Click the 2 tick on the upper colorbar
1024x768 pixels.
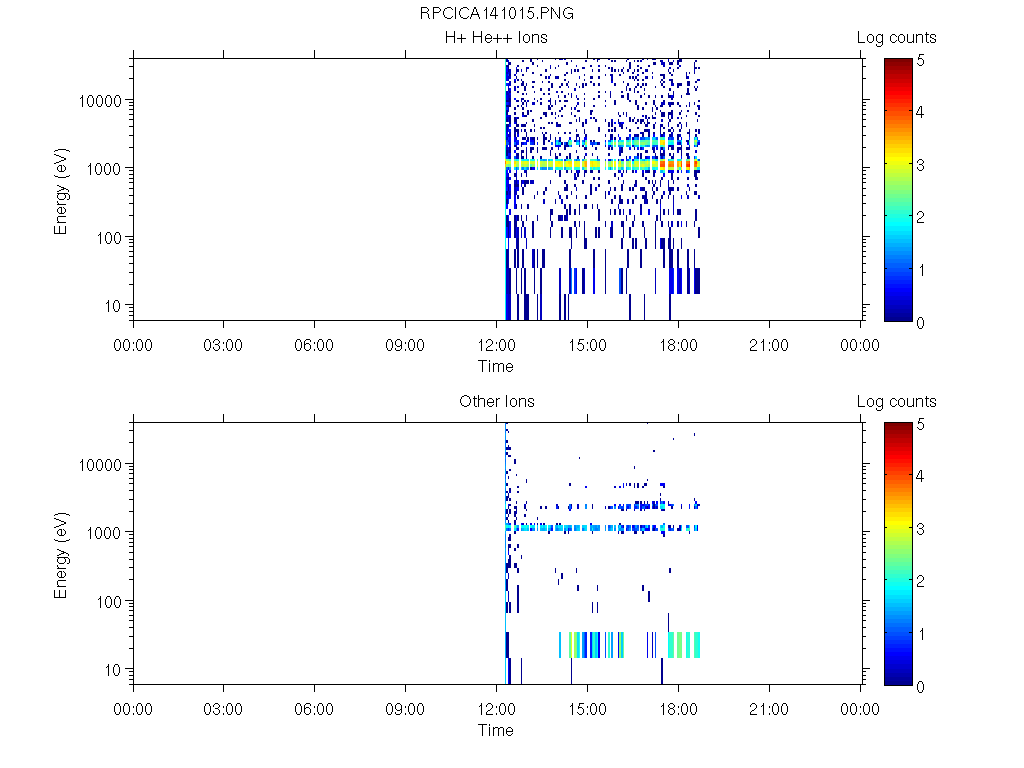[x=920, y=217]
